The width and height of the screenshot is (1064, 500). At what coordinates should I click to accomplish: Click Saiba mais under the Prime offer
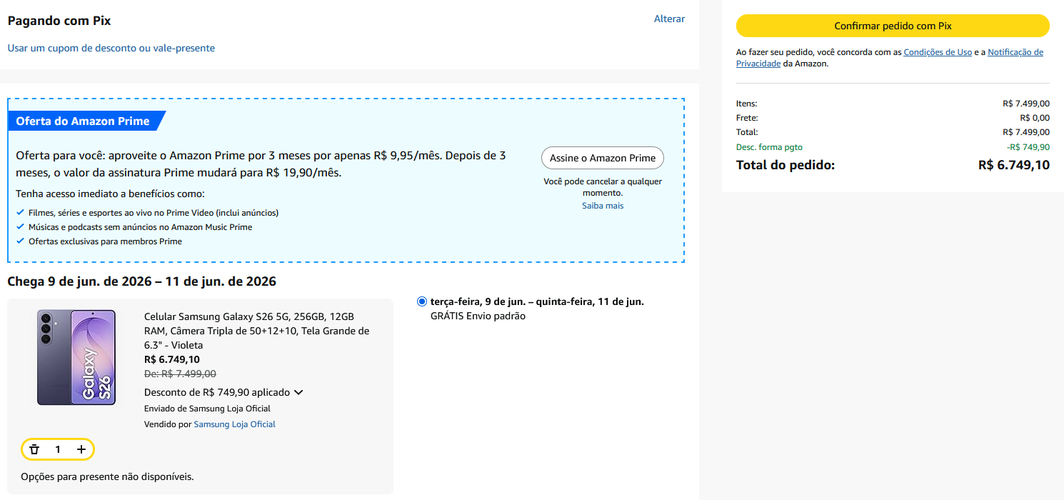[603, 206]
